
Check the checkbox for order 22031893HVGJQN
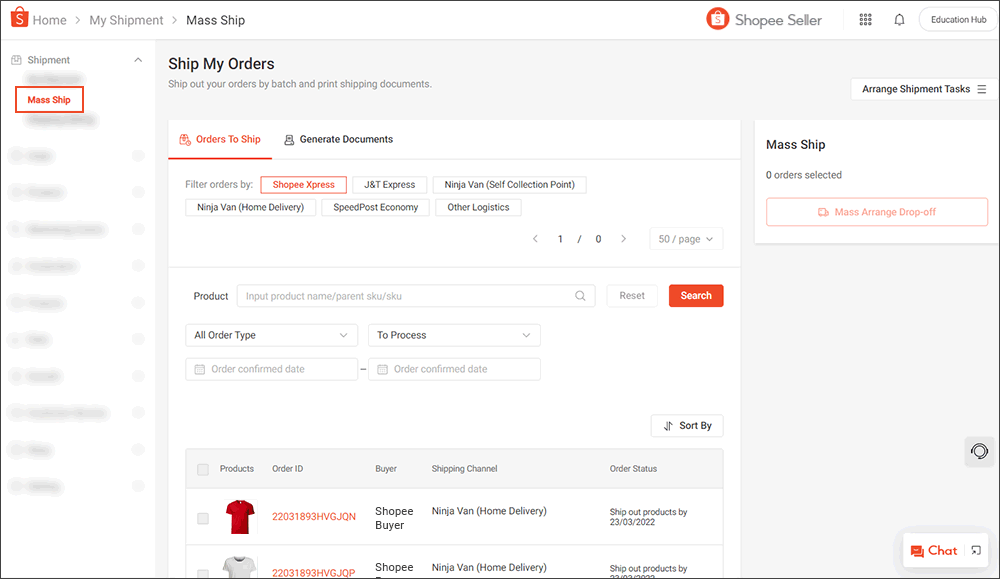203,519
